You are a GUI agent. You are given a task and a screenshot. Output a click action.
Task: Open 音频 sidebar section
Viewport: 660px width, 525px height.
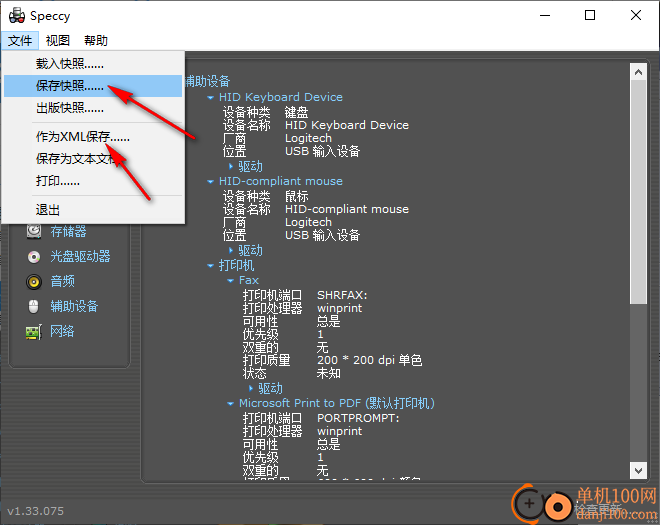pyautogui.click(x=62, y=281)
